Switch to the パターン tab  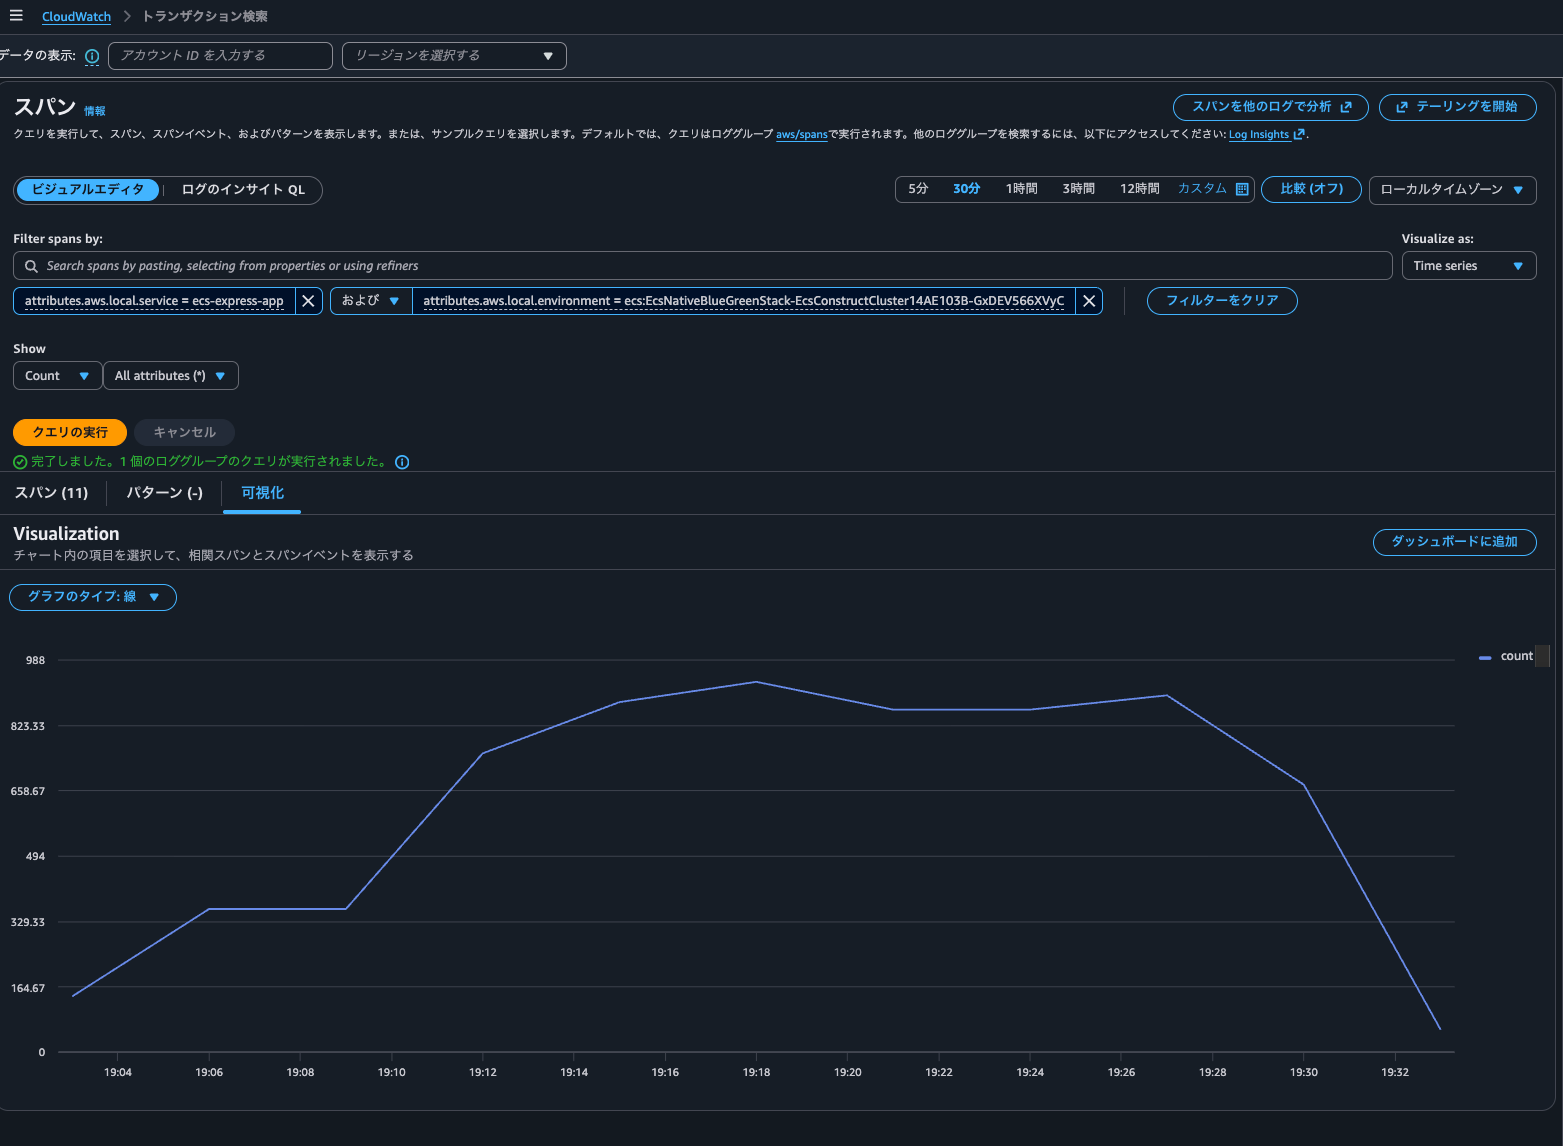(164, 492)
